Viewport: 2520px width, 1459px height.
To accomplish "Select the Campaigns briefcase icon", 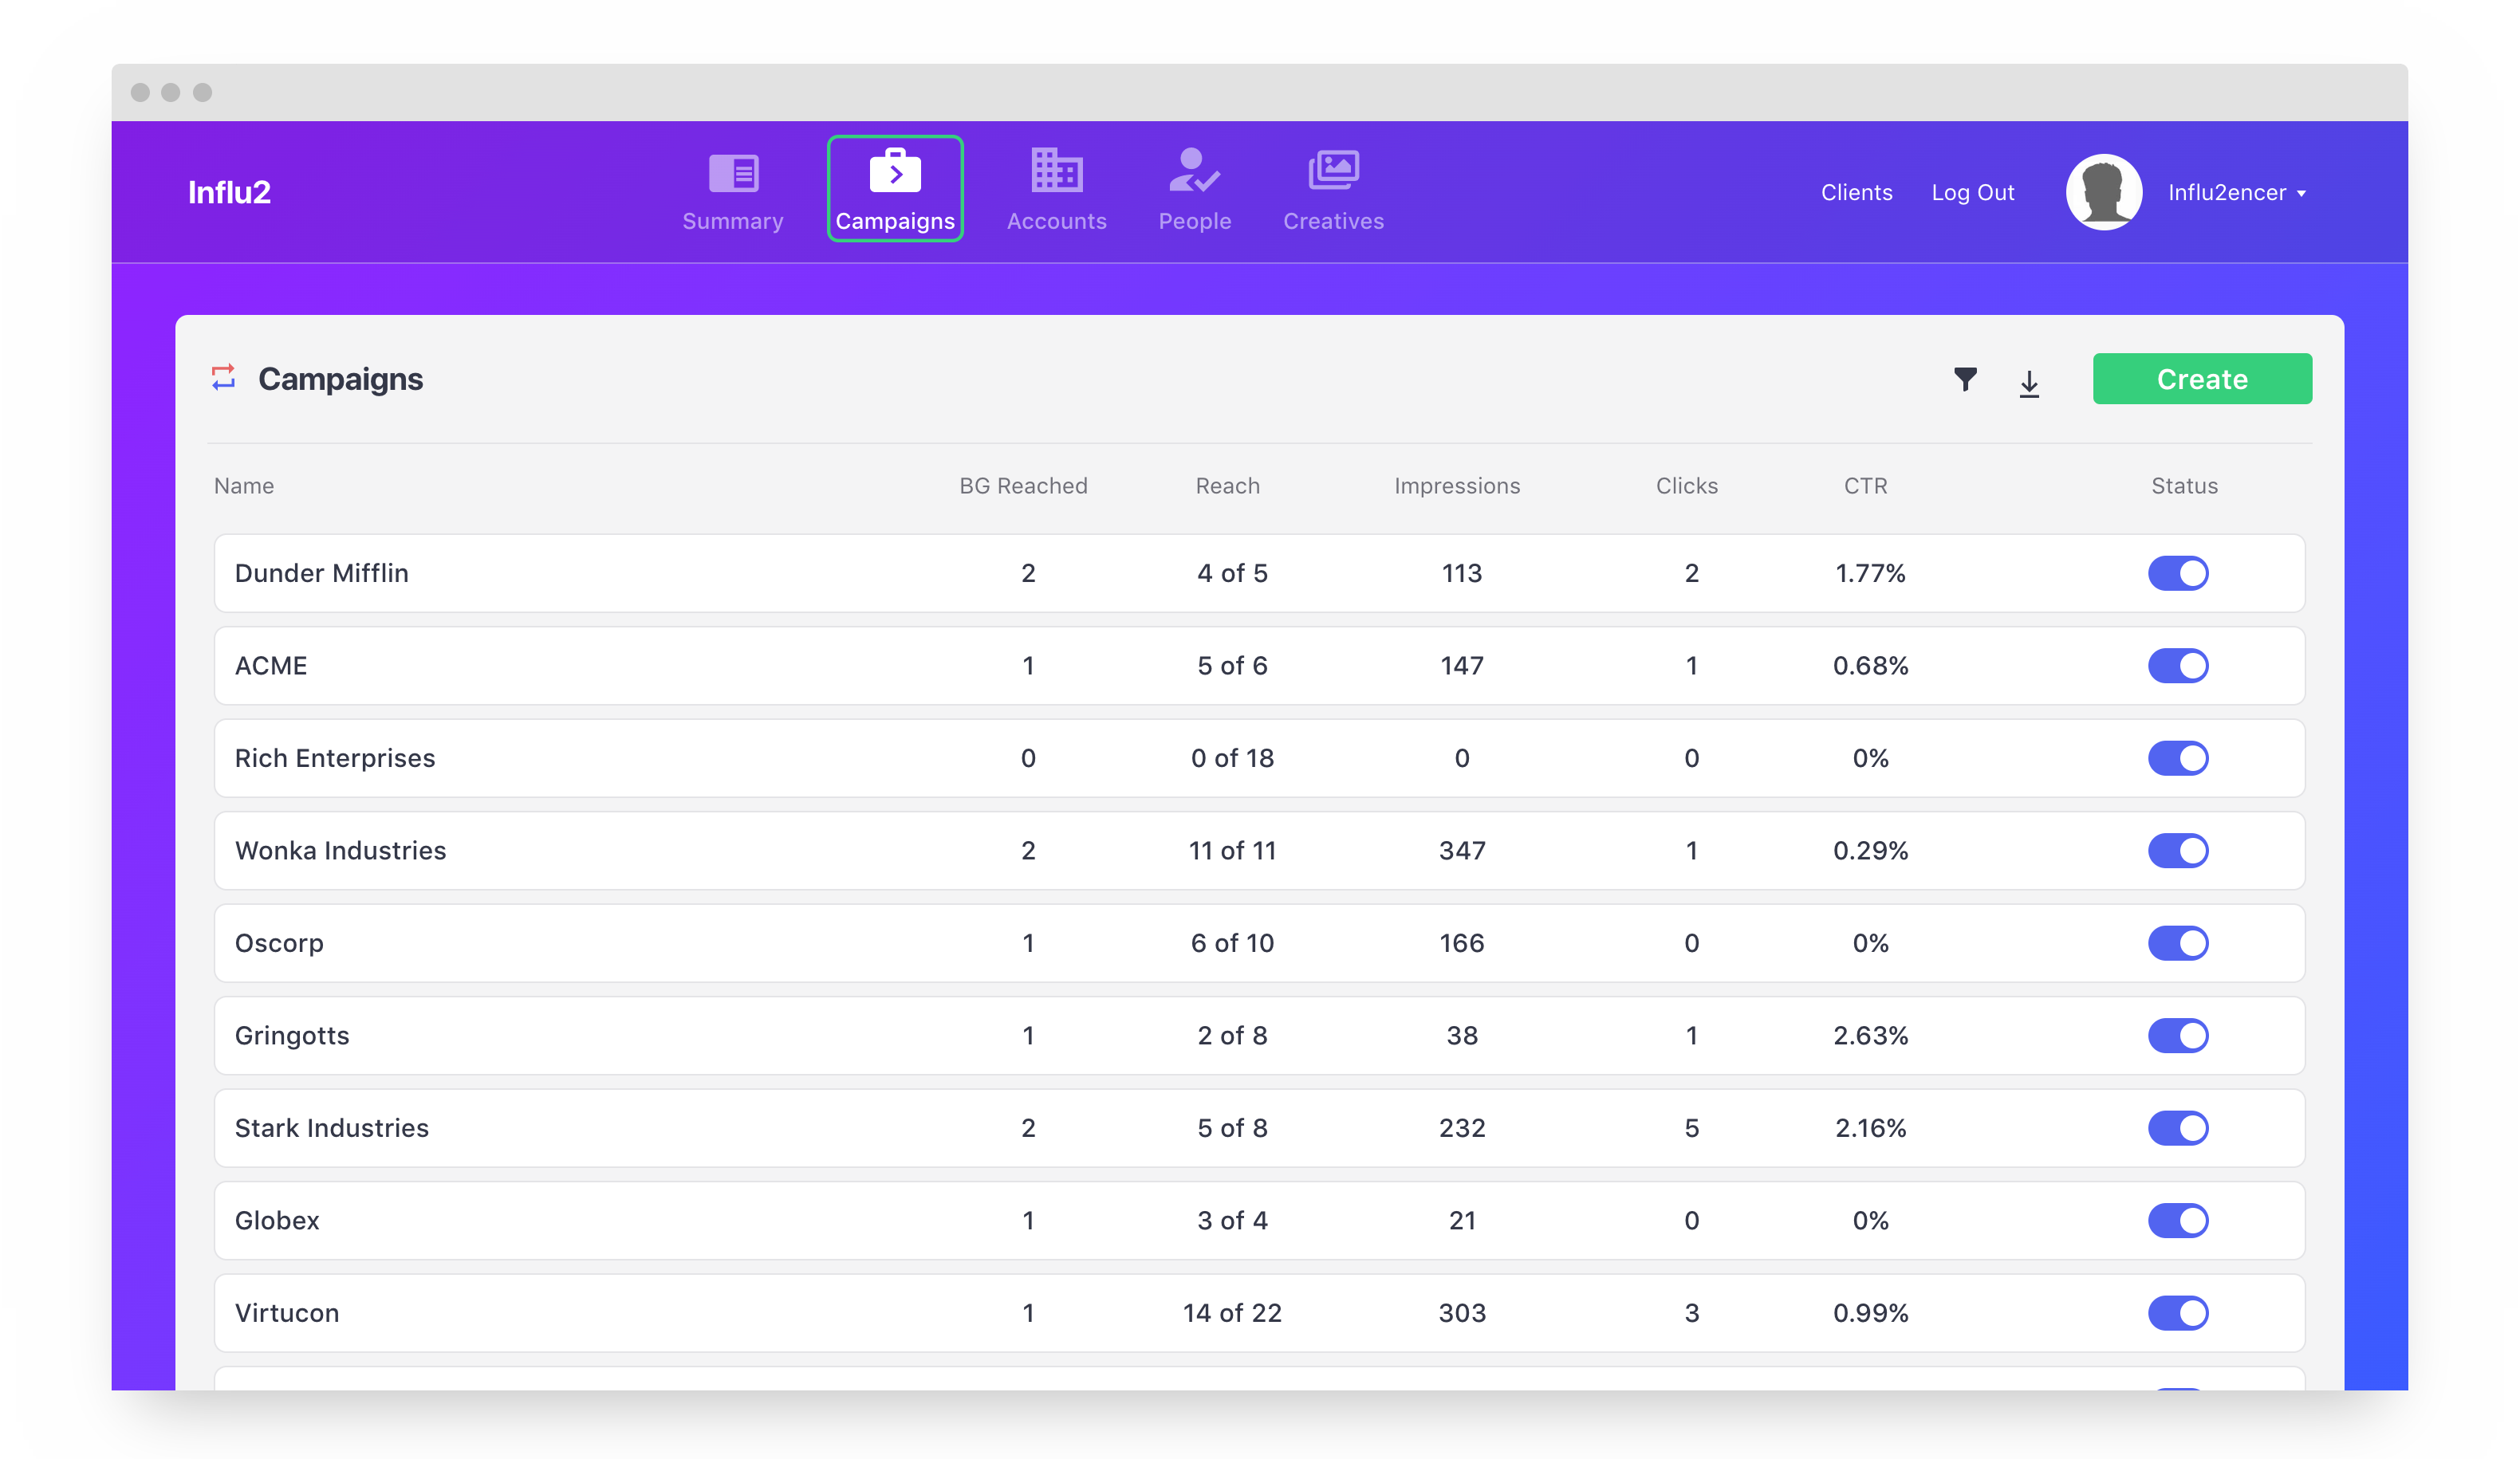I will coord(895,172).
